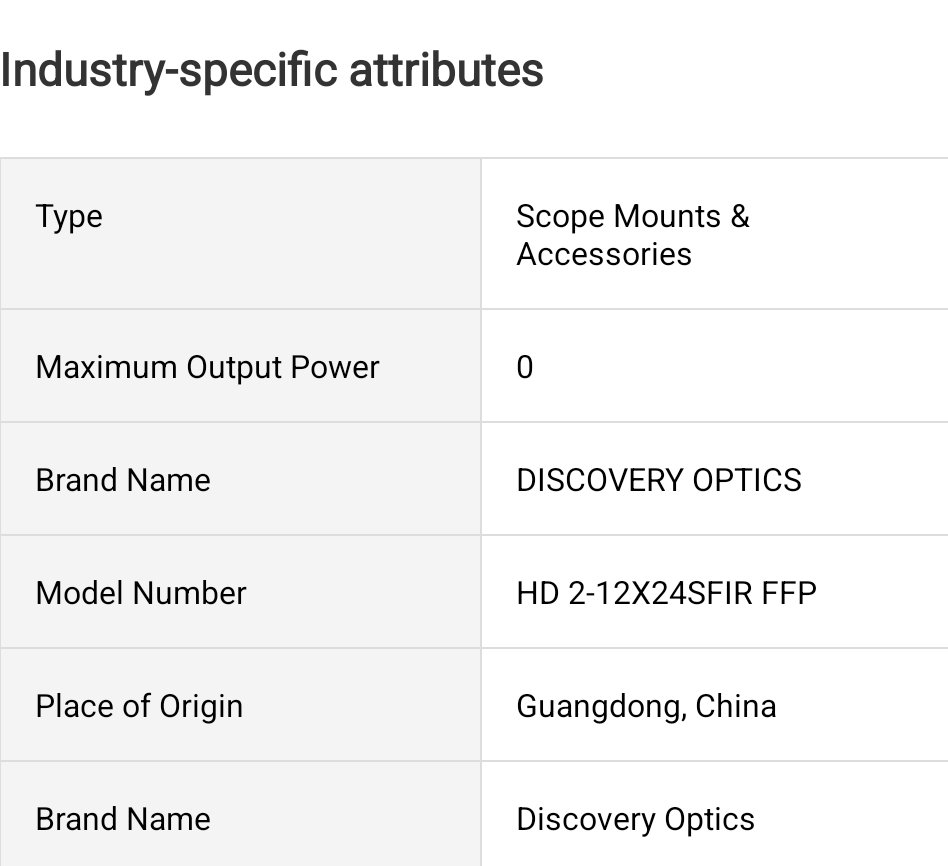Screen dimensions: 948x866
Task: Select the Model Number label
Action: click(x=141, y=593)
